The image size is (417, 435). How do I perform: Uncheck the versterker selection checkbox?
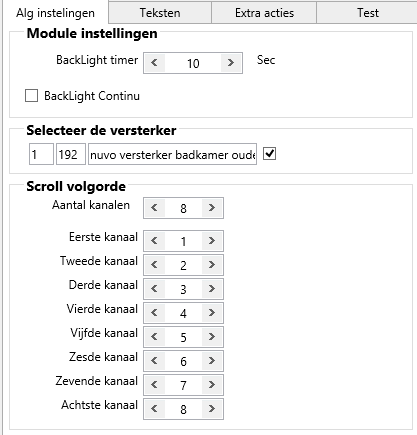[x=269, y=154]
